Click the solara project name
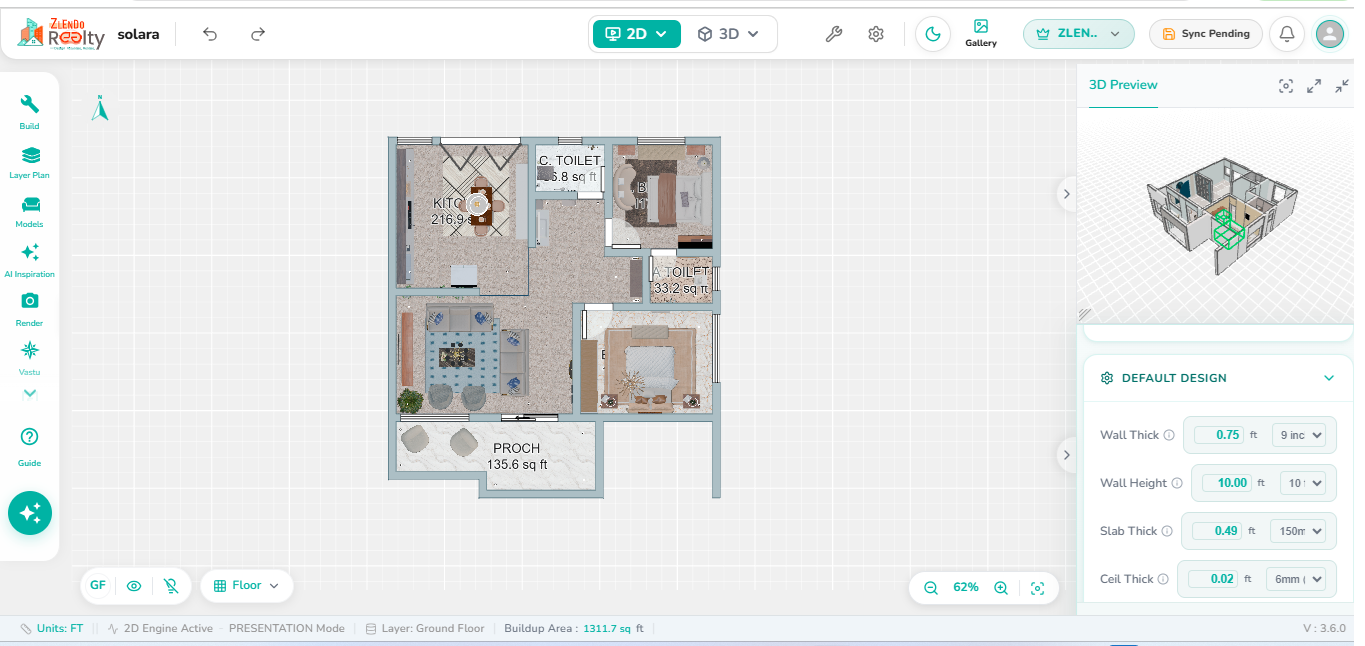This screenshot has height=646, width=1365. [x=138, y=34]
